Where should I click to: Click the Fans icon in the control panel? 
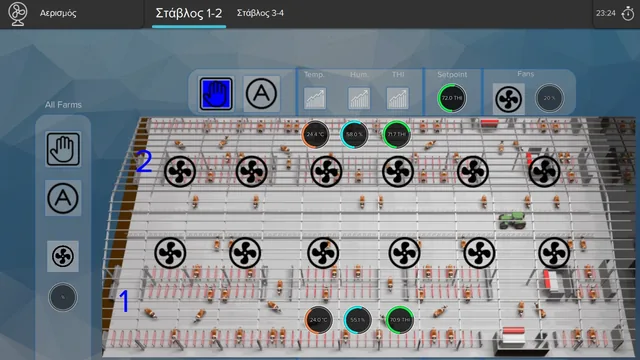click(509, 99)
